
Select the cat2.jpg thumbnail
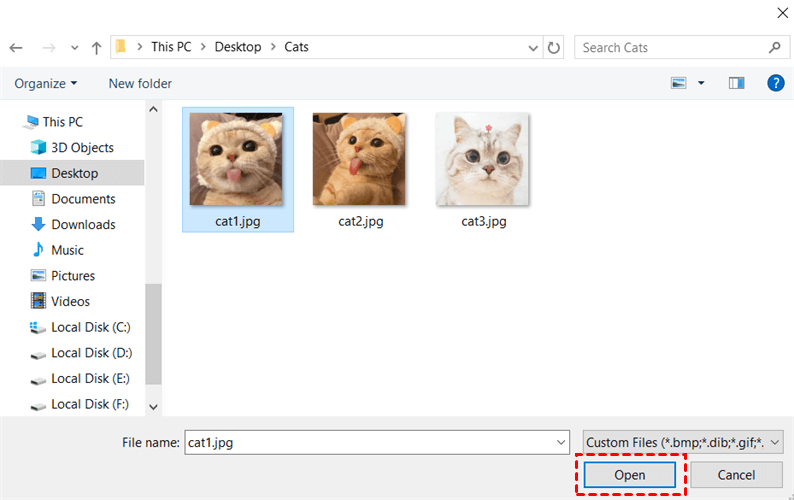359,159
